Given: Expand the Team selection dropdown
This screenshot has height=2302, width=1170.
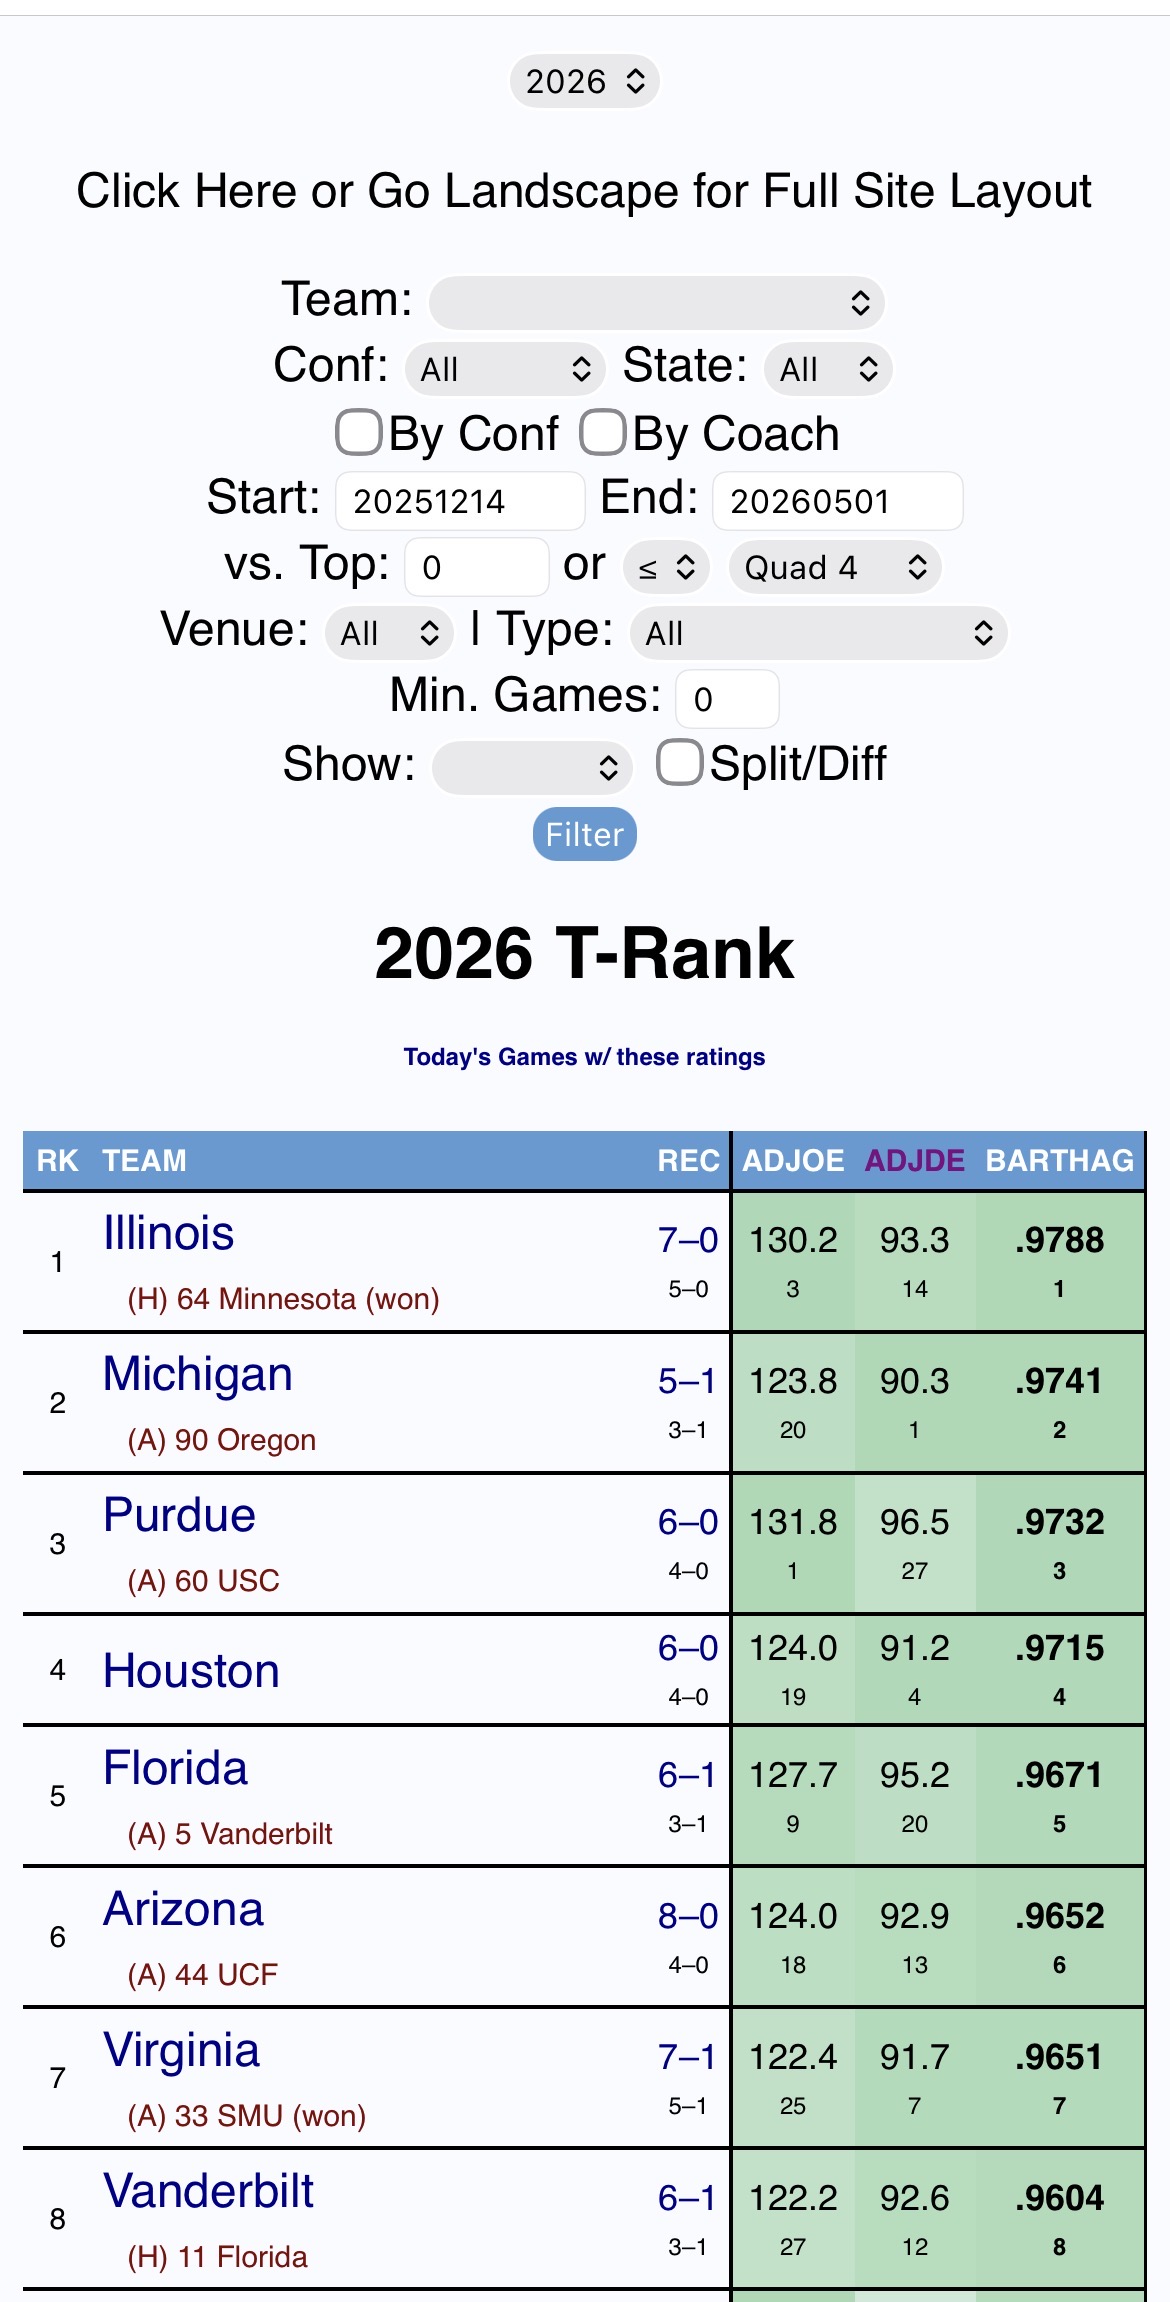Looking at the screenshot, I should point(656,303).
